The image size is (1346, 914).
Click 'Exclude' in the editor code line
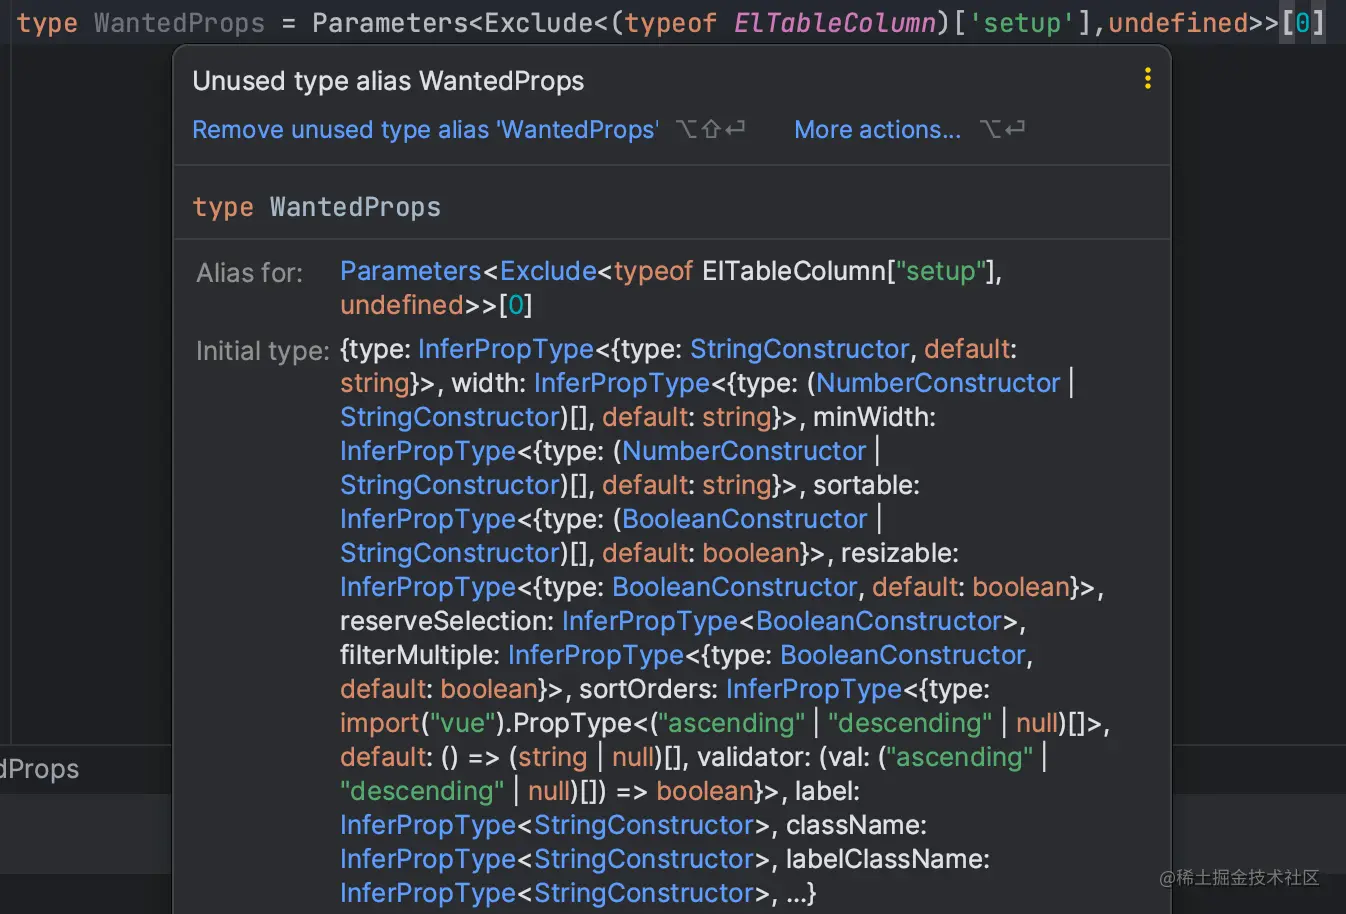538,23
